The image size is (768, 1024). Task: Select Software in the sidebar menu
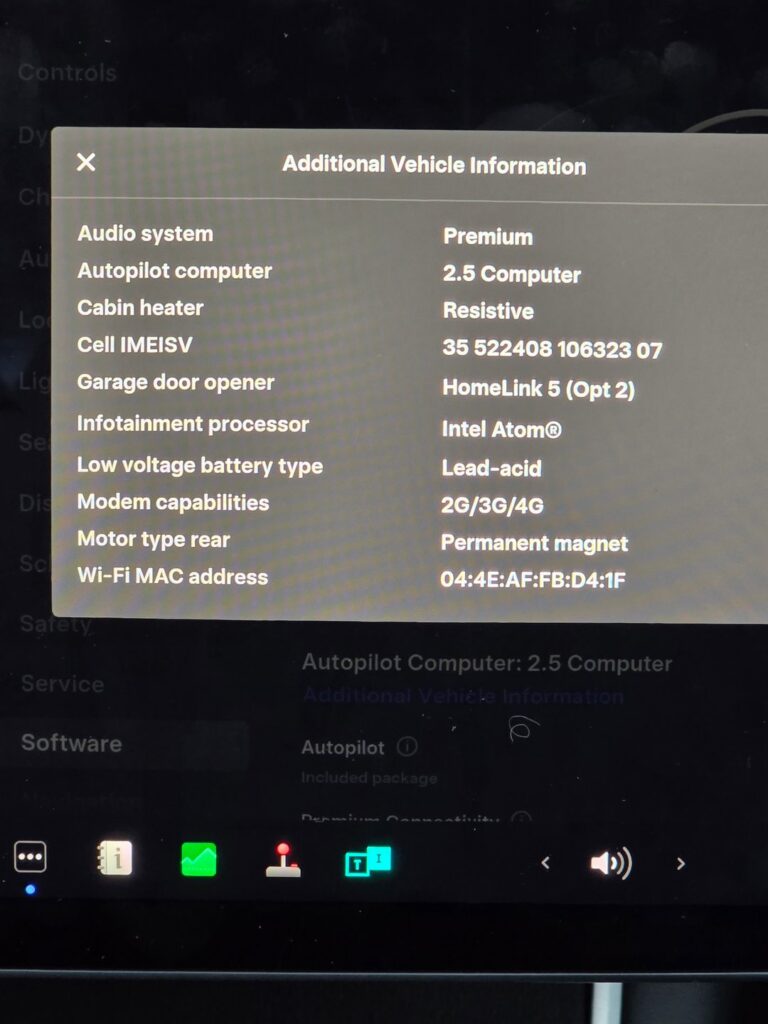coord(71,743)
